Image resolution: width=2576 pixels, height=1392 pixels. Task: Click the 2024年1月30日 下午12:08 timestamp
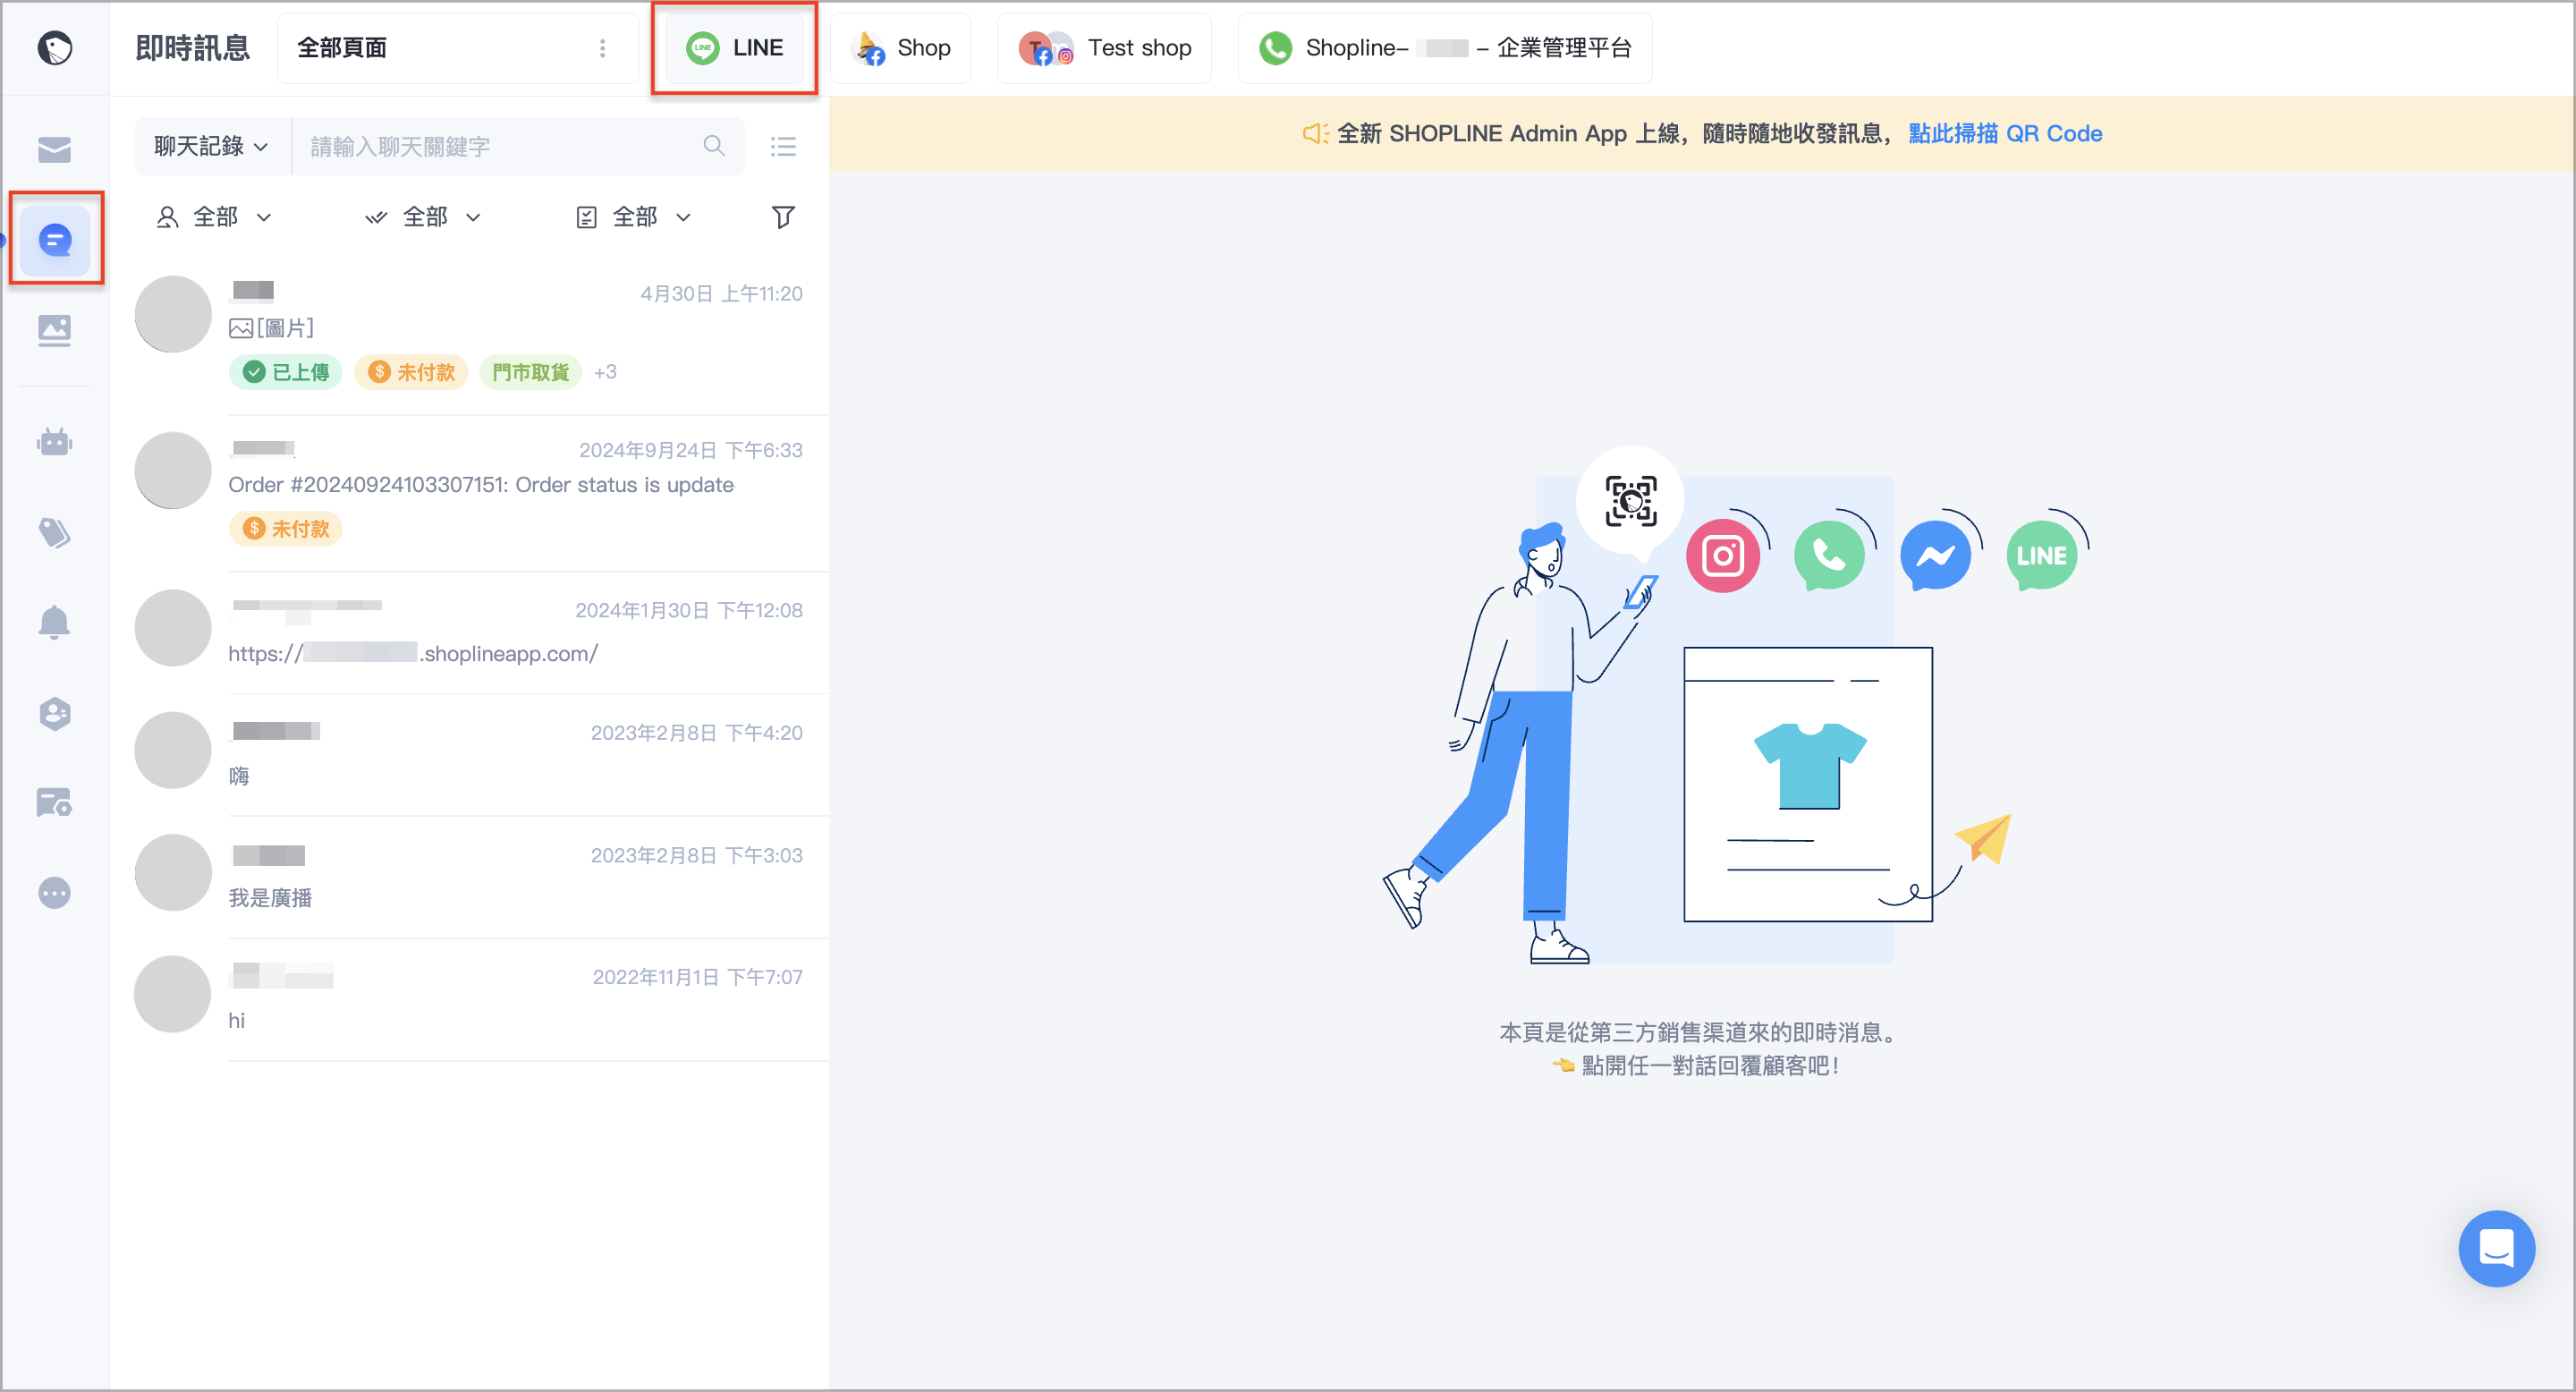tap(688, 610)
